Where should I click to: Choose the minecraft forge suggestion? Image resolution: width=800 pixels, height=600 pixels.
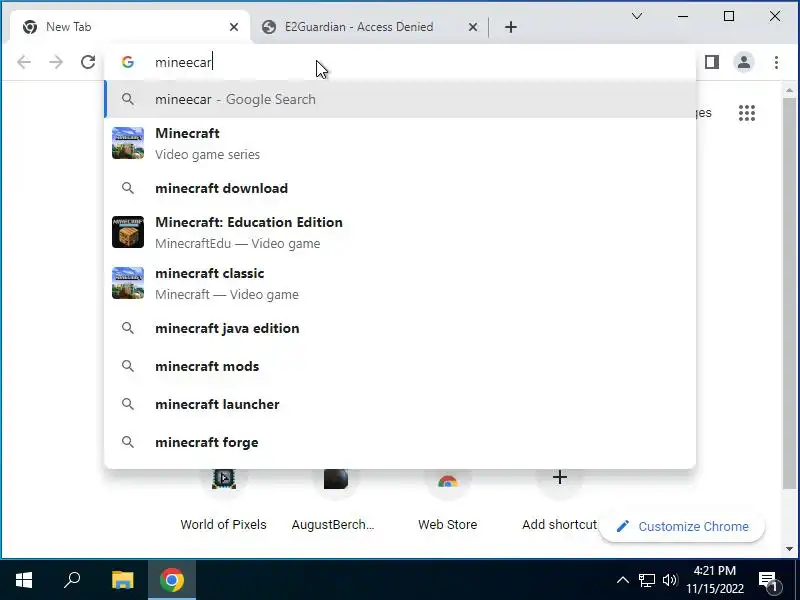pos(400,442)
